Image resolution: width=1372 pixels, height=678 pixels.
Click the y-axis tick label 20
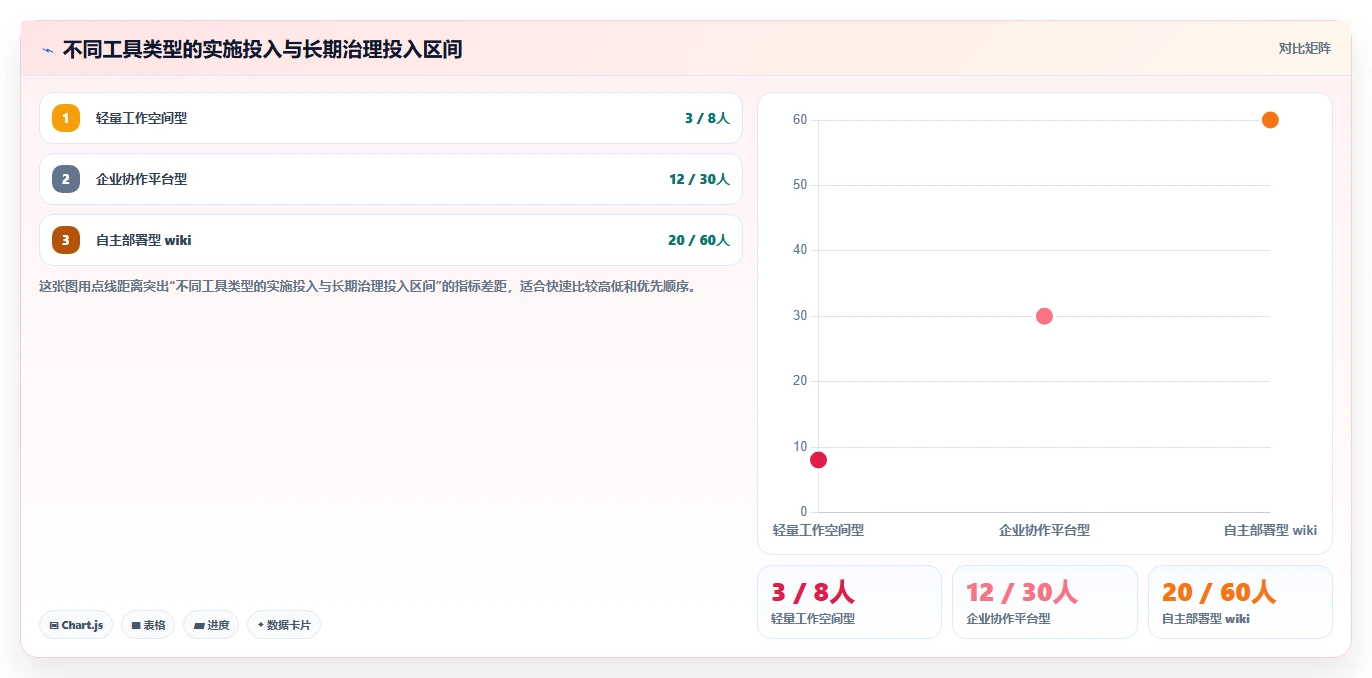click(x=800, y=381)
